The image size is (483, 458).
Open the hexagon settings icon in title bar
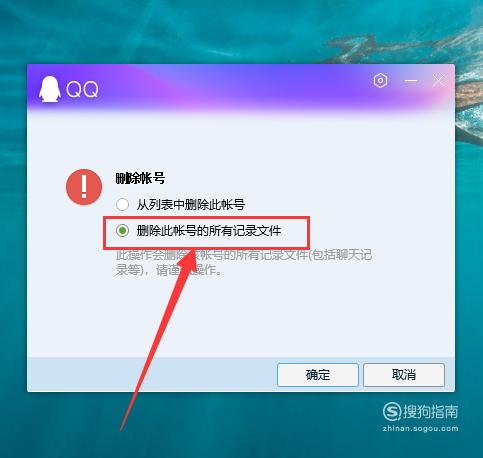(x=380, y=81)
